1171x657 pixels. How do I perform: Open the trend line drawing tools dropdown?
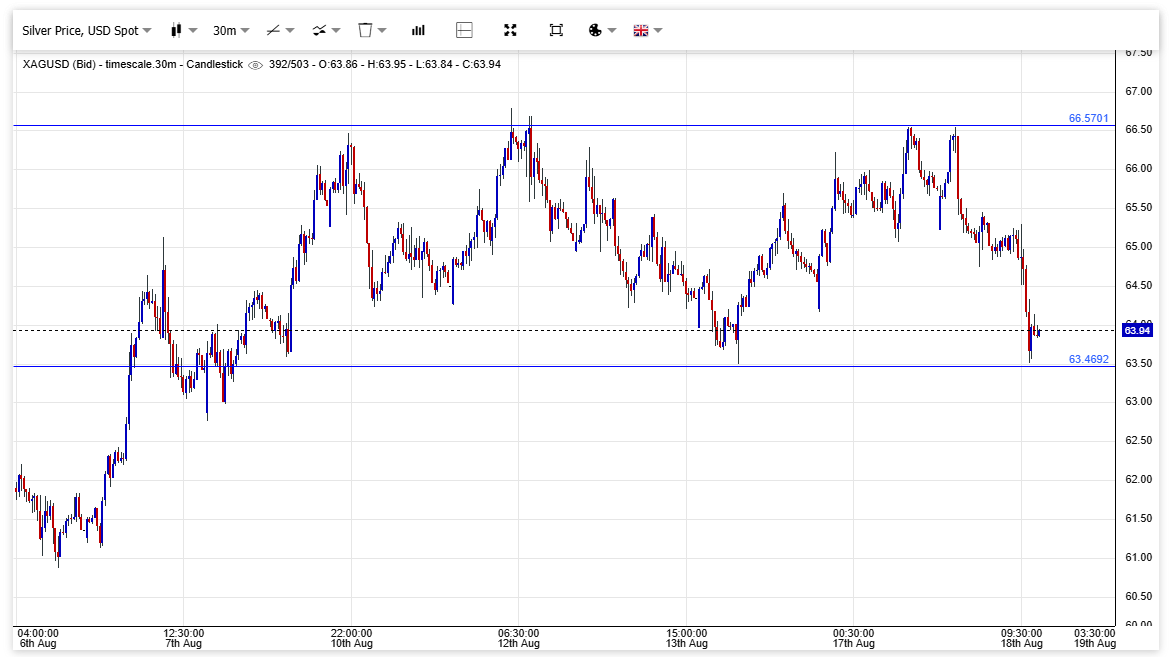(x=290, y=31)
